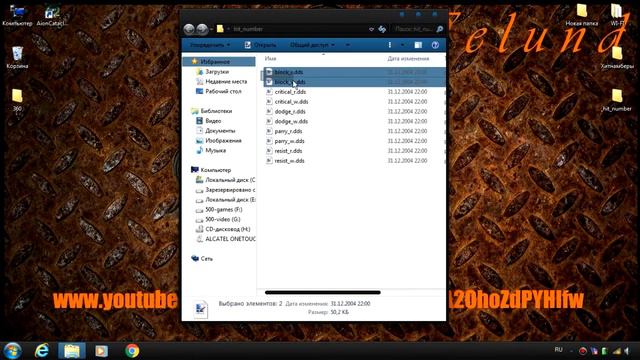The height and width of the screenshot is (360, 640).
Task: Open Локальный диск (E:) in the tree
Action: point(230,200)
